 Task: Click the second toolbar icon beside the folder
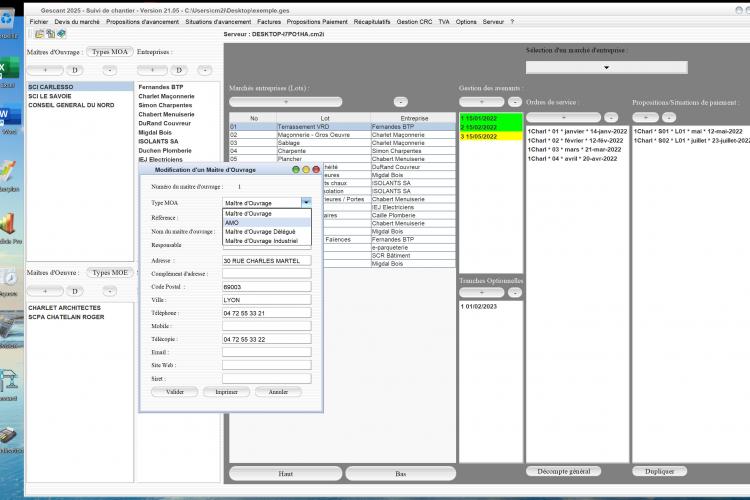tap(50, 34)
